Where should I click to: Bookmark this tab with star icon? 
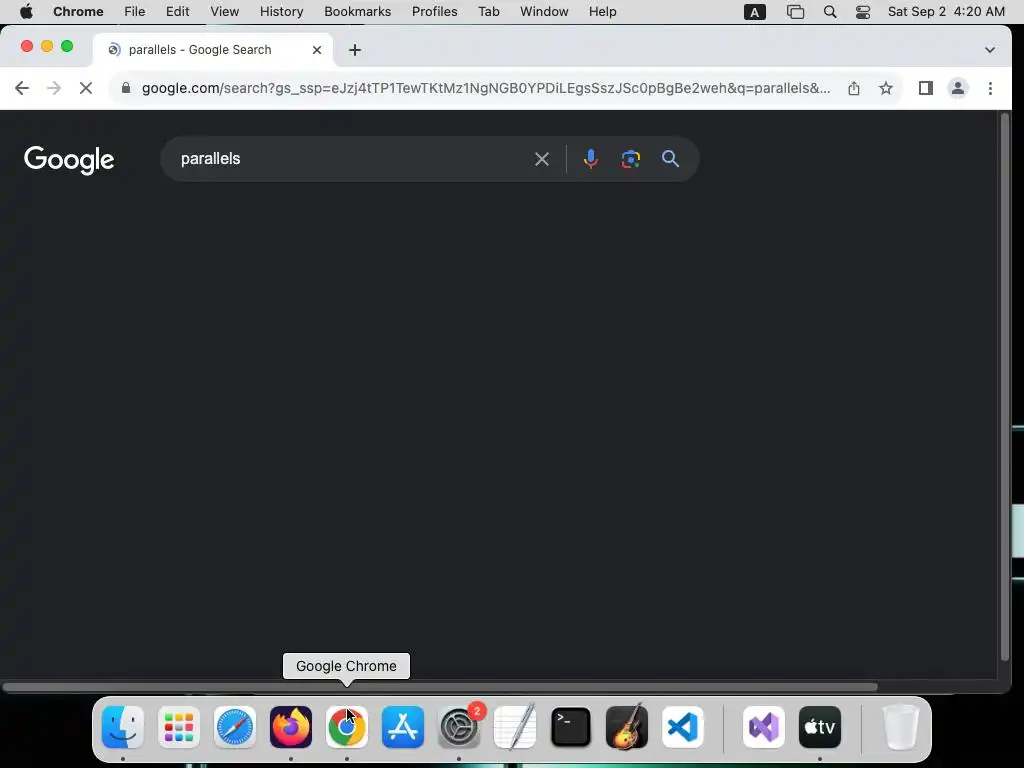point(886,88)
